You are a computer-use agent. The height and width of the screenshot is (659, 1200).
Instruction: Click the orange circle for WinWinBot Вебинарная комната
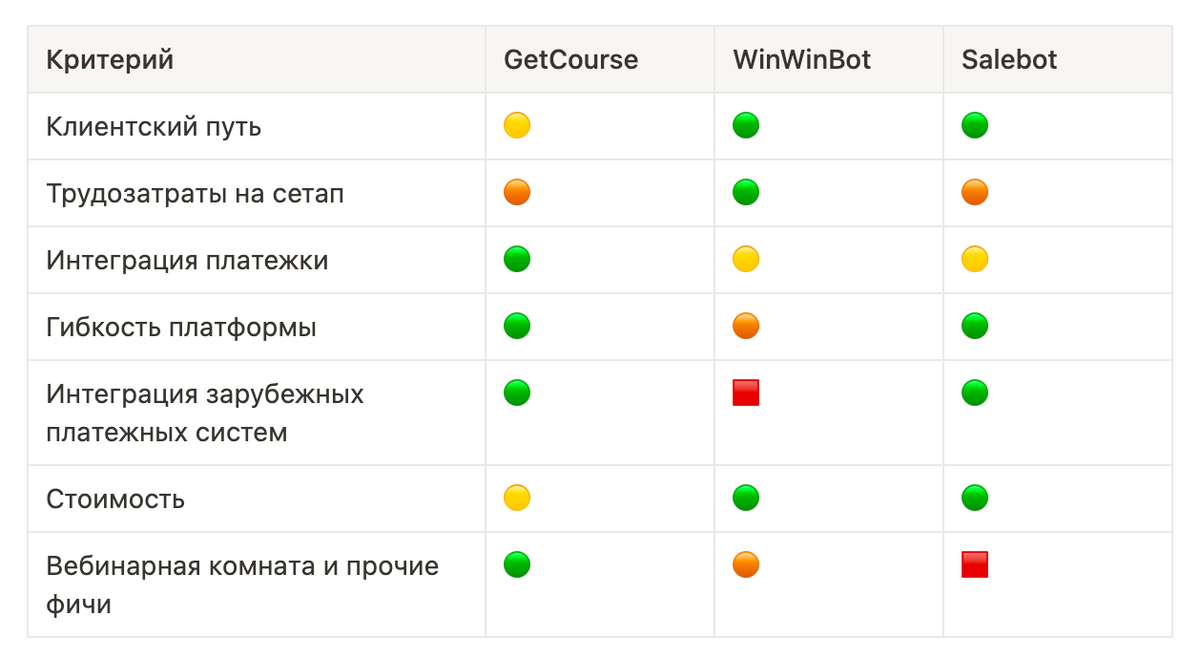746,565
